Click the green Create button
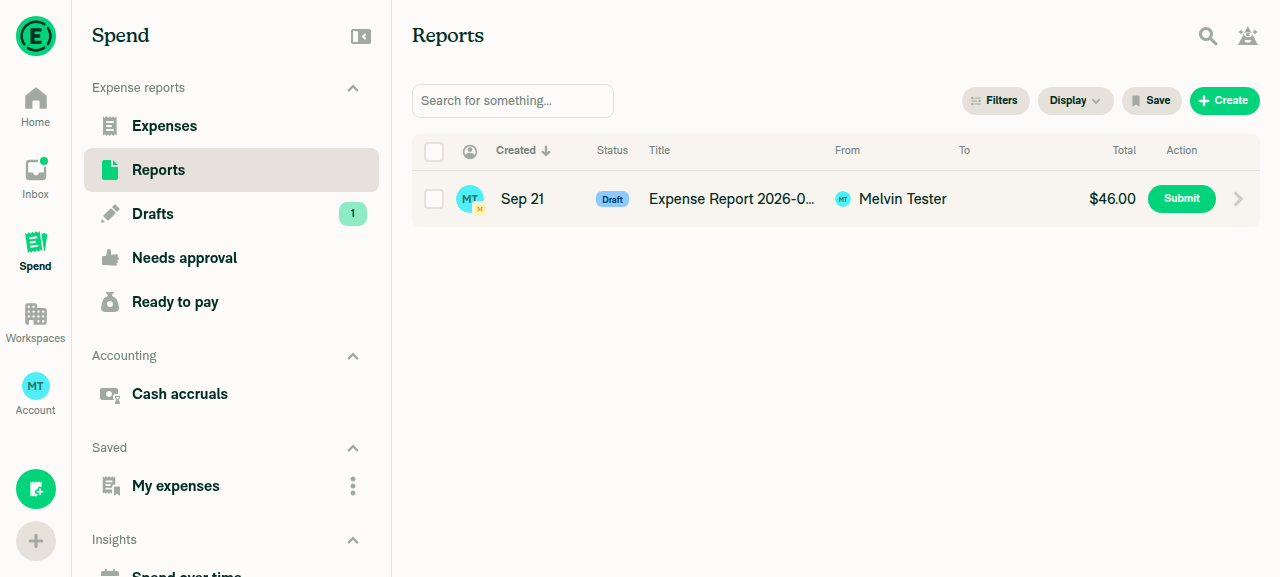 (1225, 101)
